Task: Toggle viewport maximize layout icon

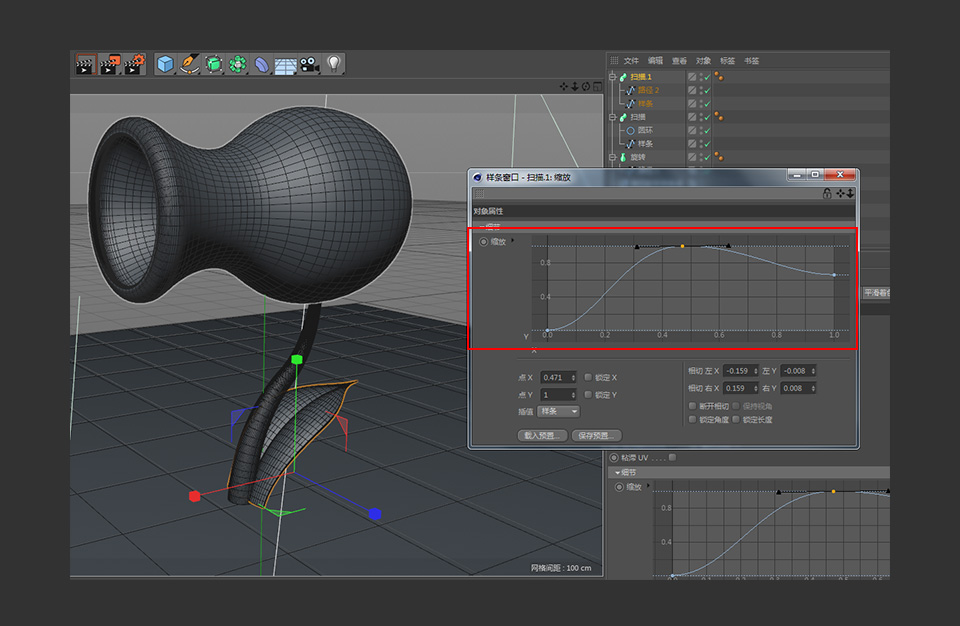Action: point(598,86)
